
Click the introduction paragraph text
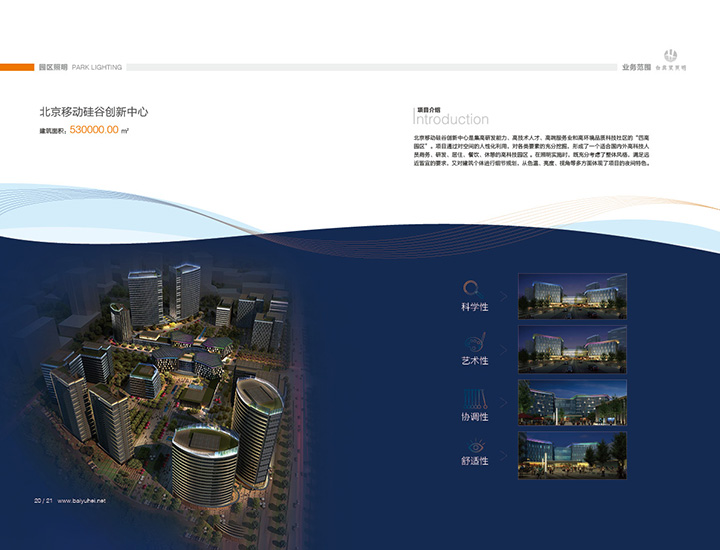click(x=531, y=150)
